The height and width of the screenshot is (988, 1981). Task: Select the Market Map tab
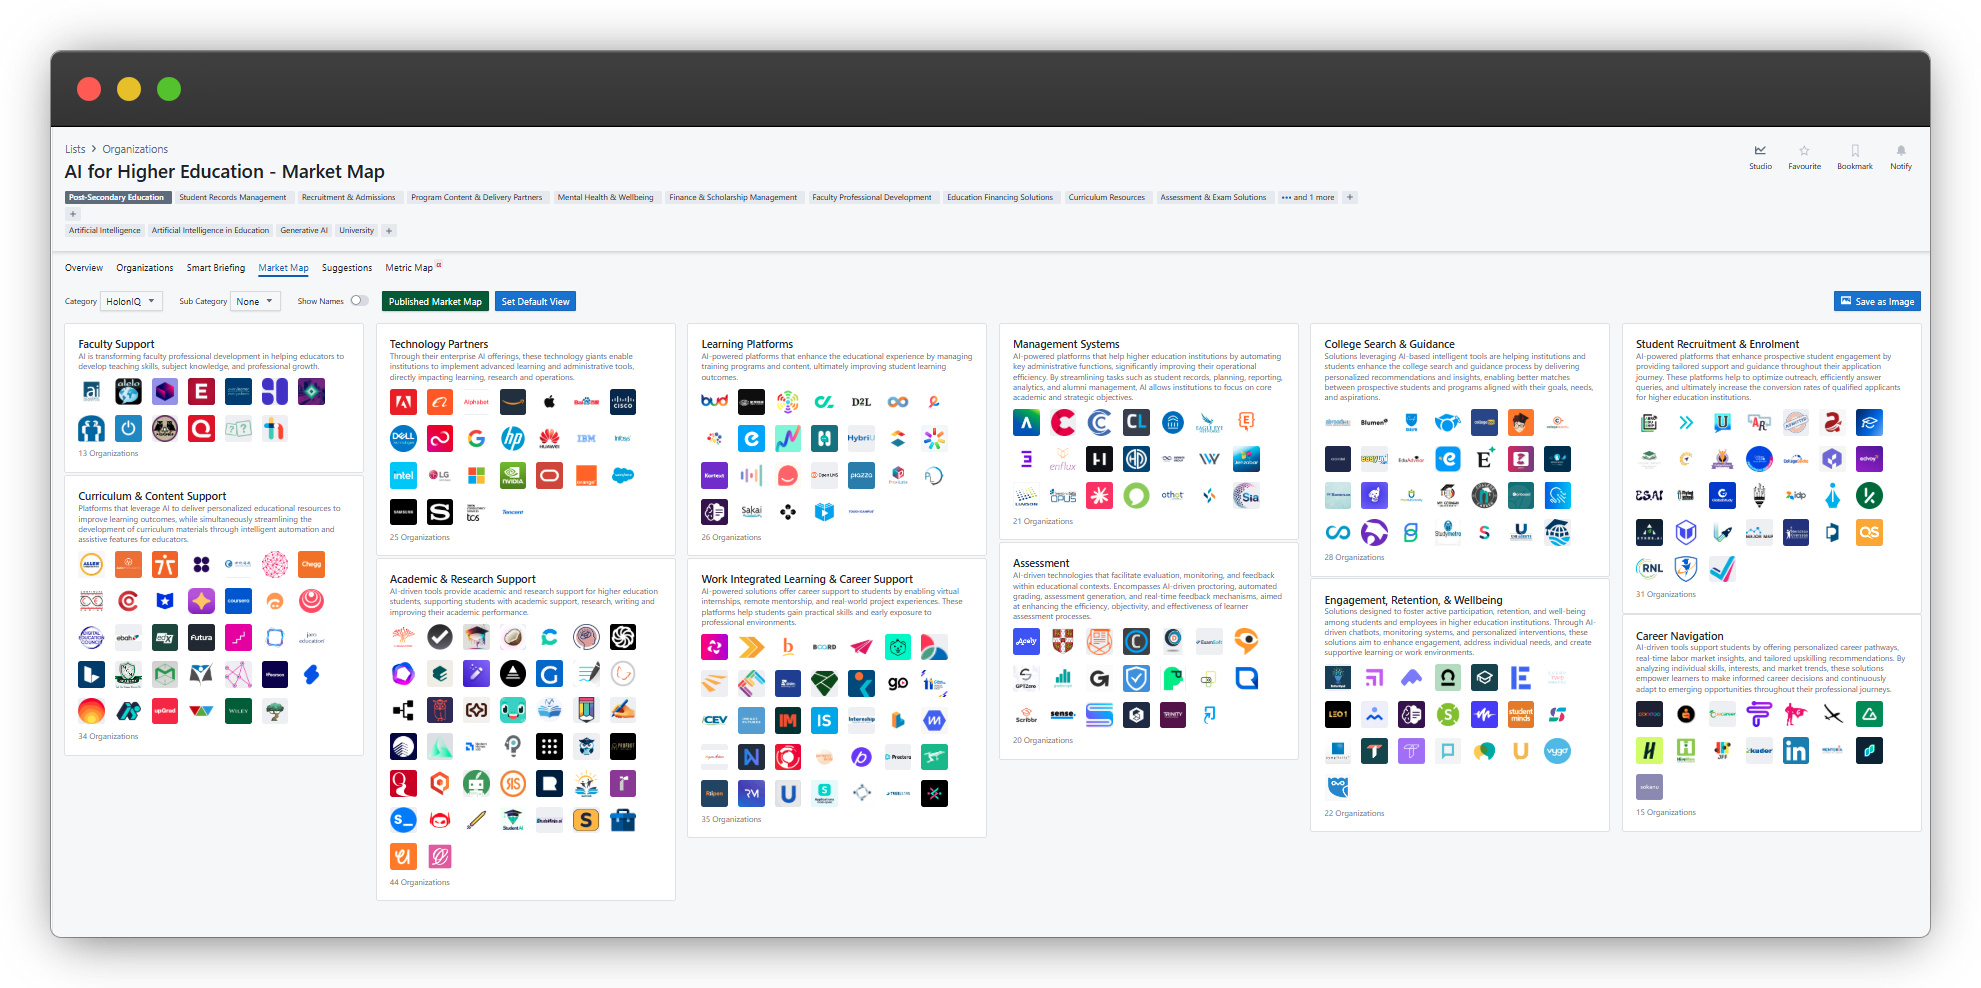click(x=283, y=268)
